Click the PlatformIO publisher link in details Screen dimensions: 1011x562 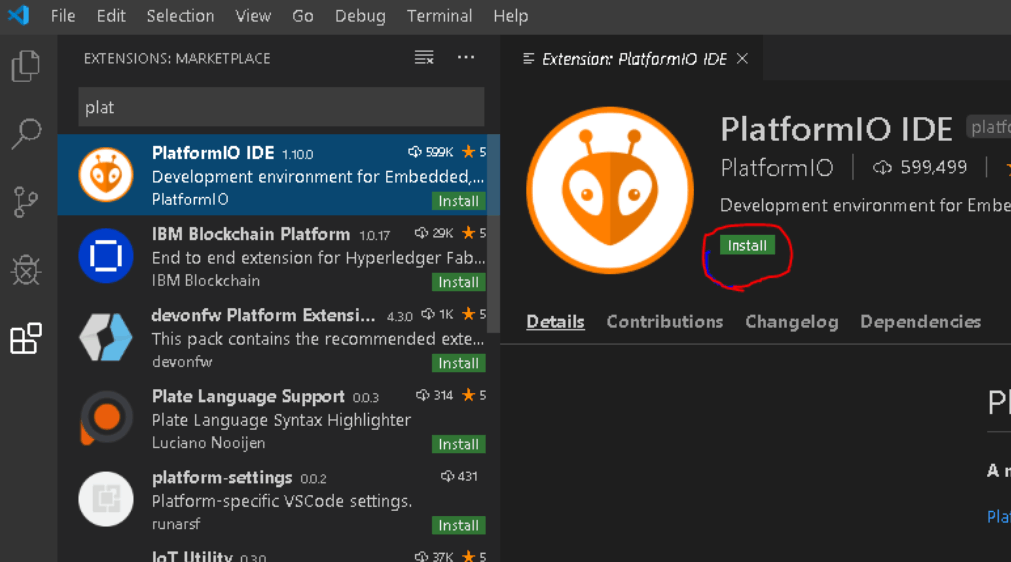click(777, 168)
